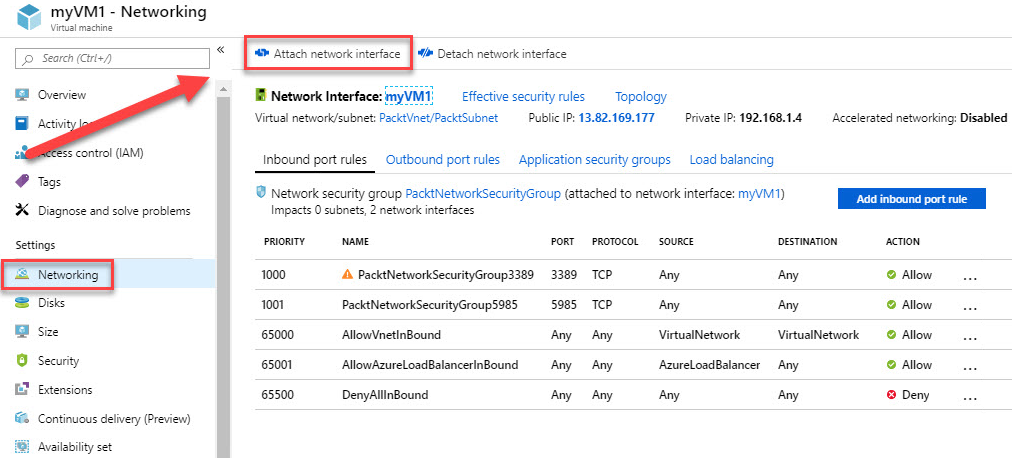Image resolution: width=1012 pixels, height=458 pixels.
Task: Select AllowAzureLoadBalancerInBound rule name
Action: tap(430, 364)
